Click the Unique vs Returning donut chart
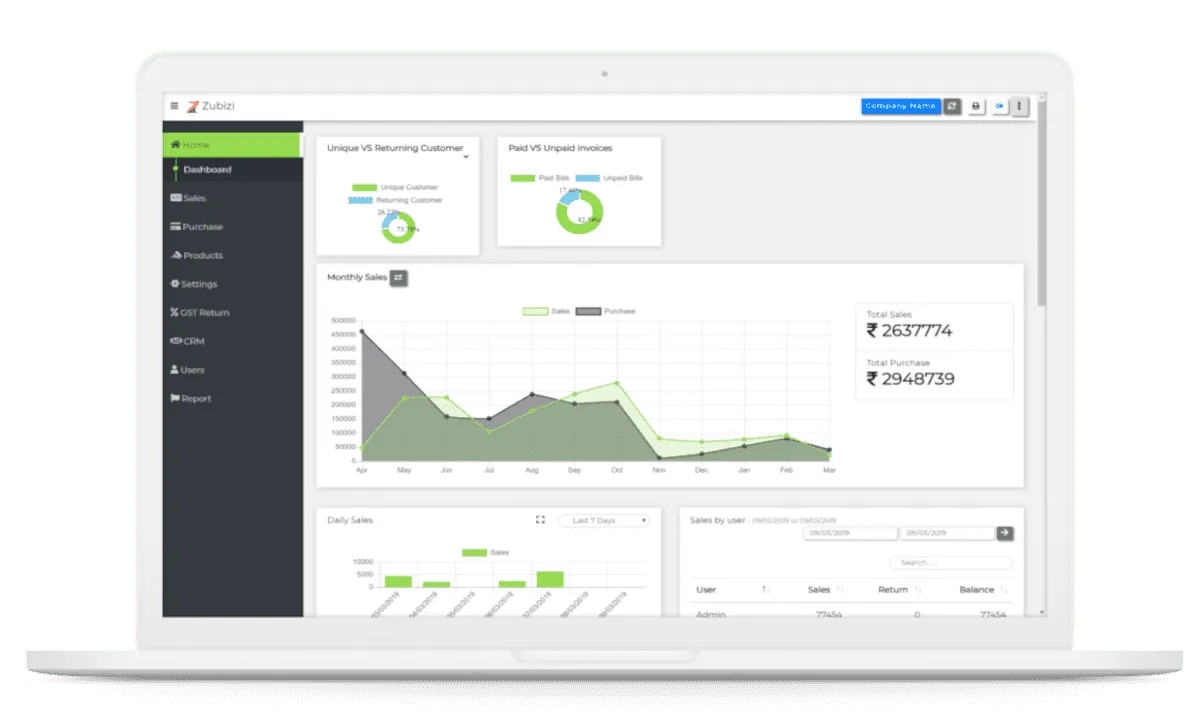1204x722 pixels. point(398,227)
